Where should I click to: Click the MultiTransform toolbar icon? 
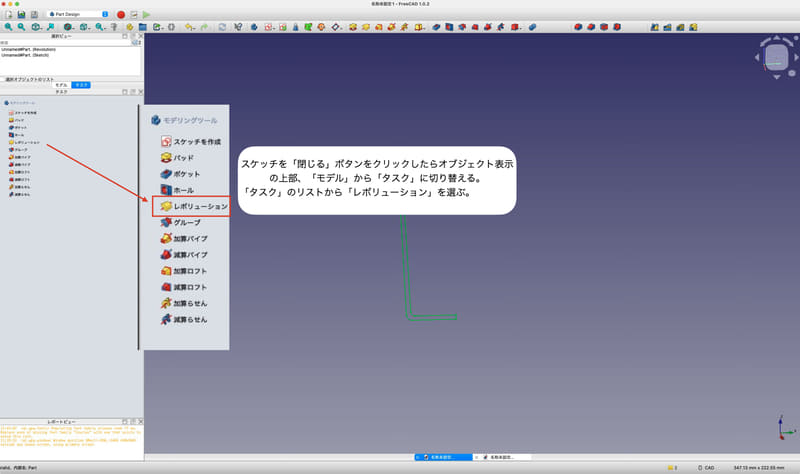(x=693, y=27)
